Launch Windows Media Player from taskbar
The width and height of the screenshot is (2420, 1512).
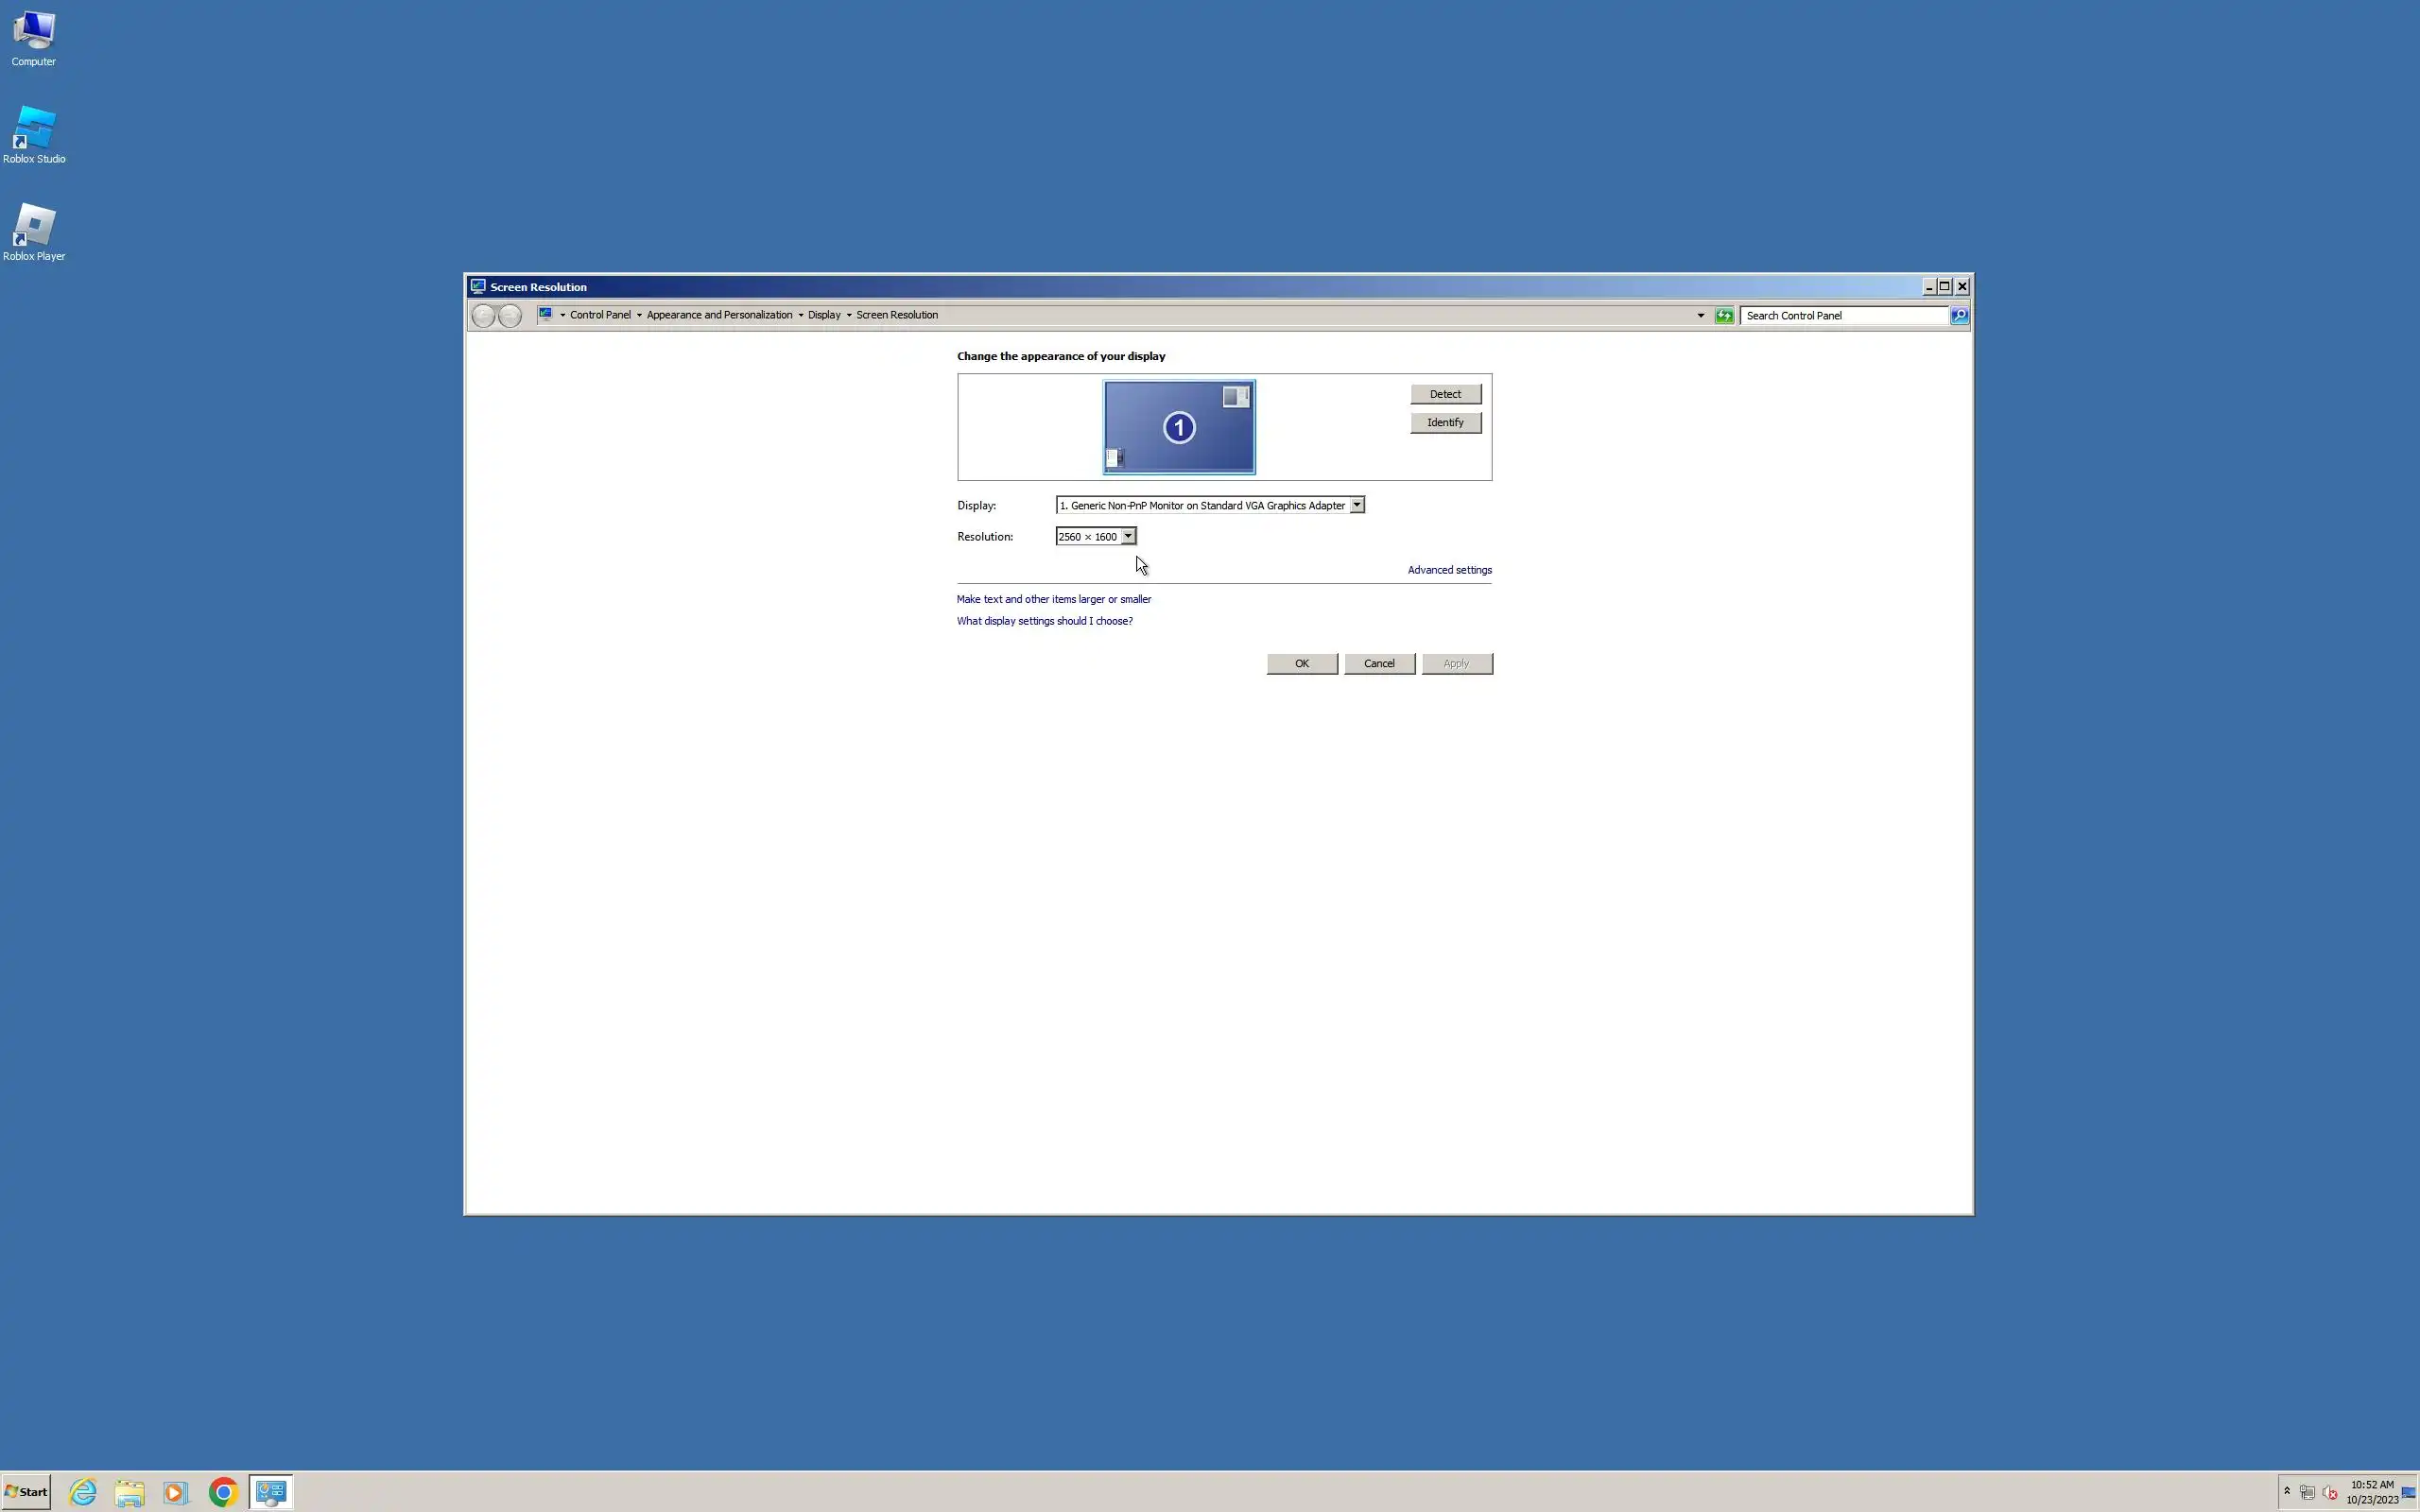(x=175, y=1492)
